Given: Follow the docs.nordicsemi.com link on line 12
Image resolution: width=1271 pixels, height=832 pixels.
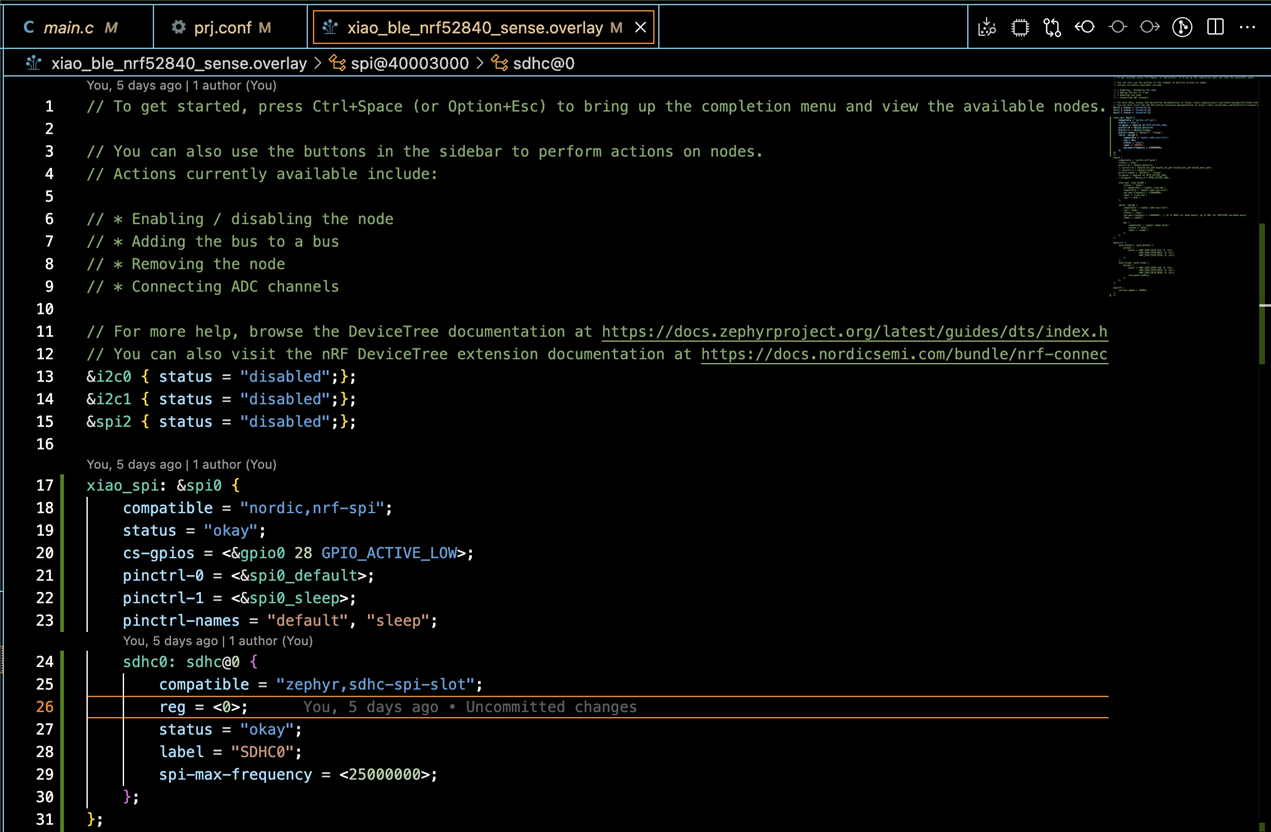Looking at the screenshot, I should point(904,354).
